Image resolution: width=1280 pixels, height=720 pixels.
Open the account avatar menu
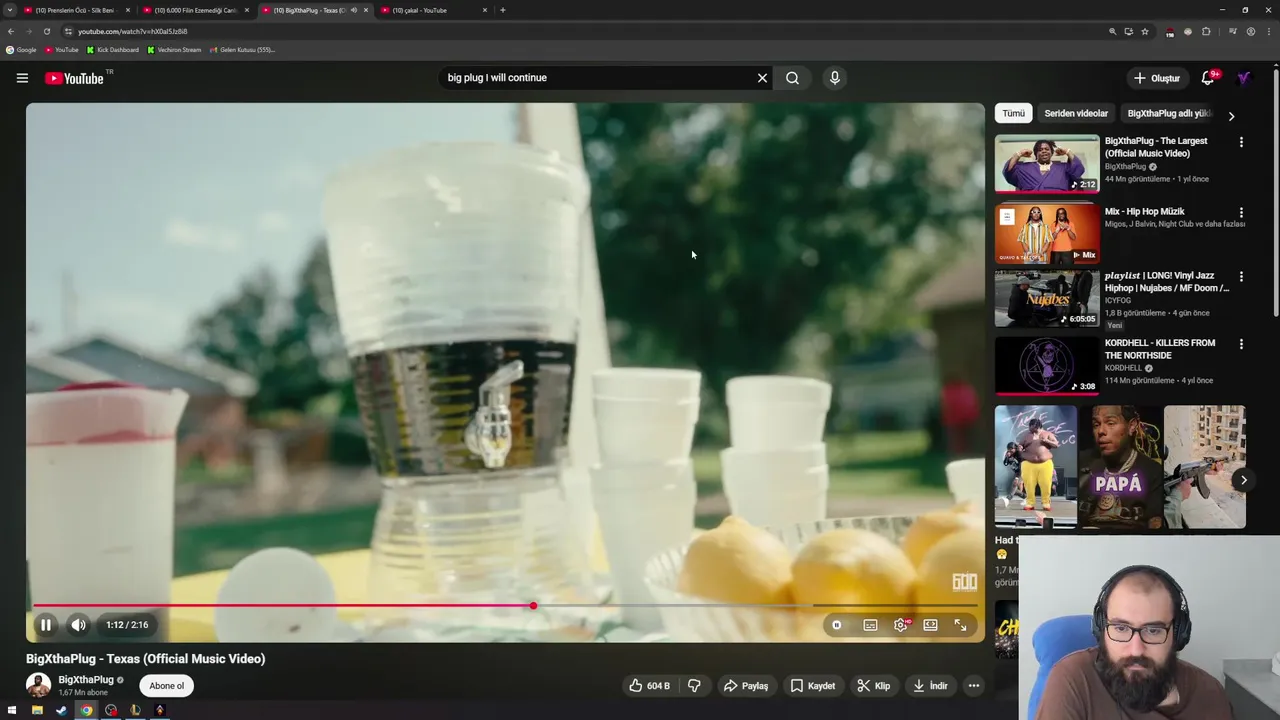(1244, 78)
